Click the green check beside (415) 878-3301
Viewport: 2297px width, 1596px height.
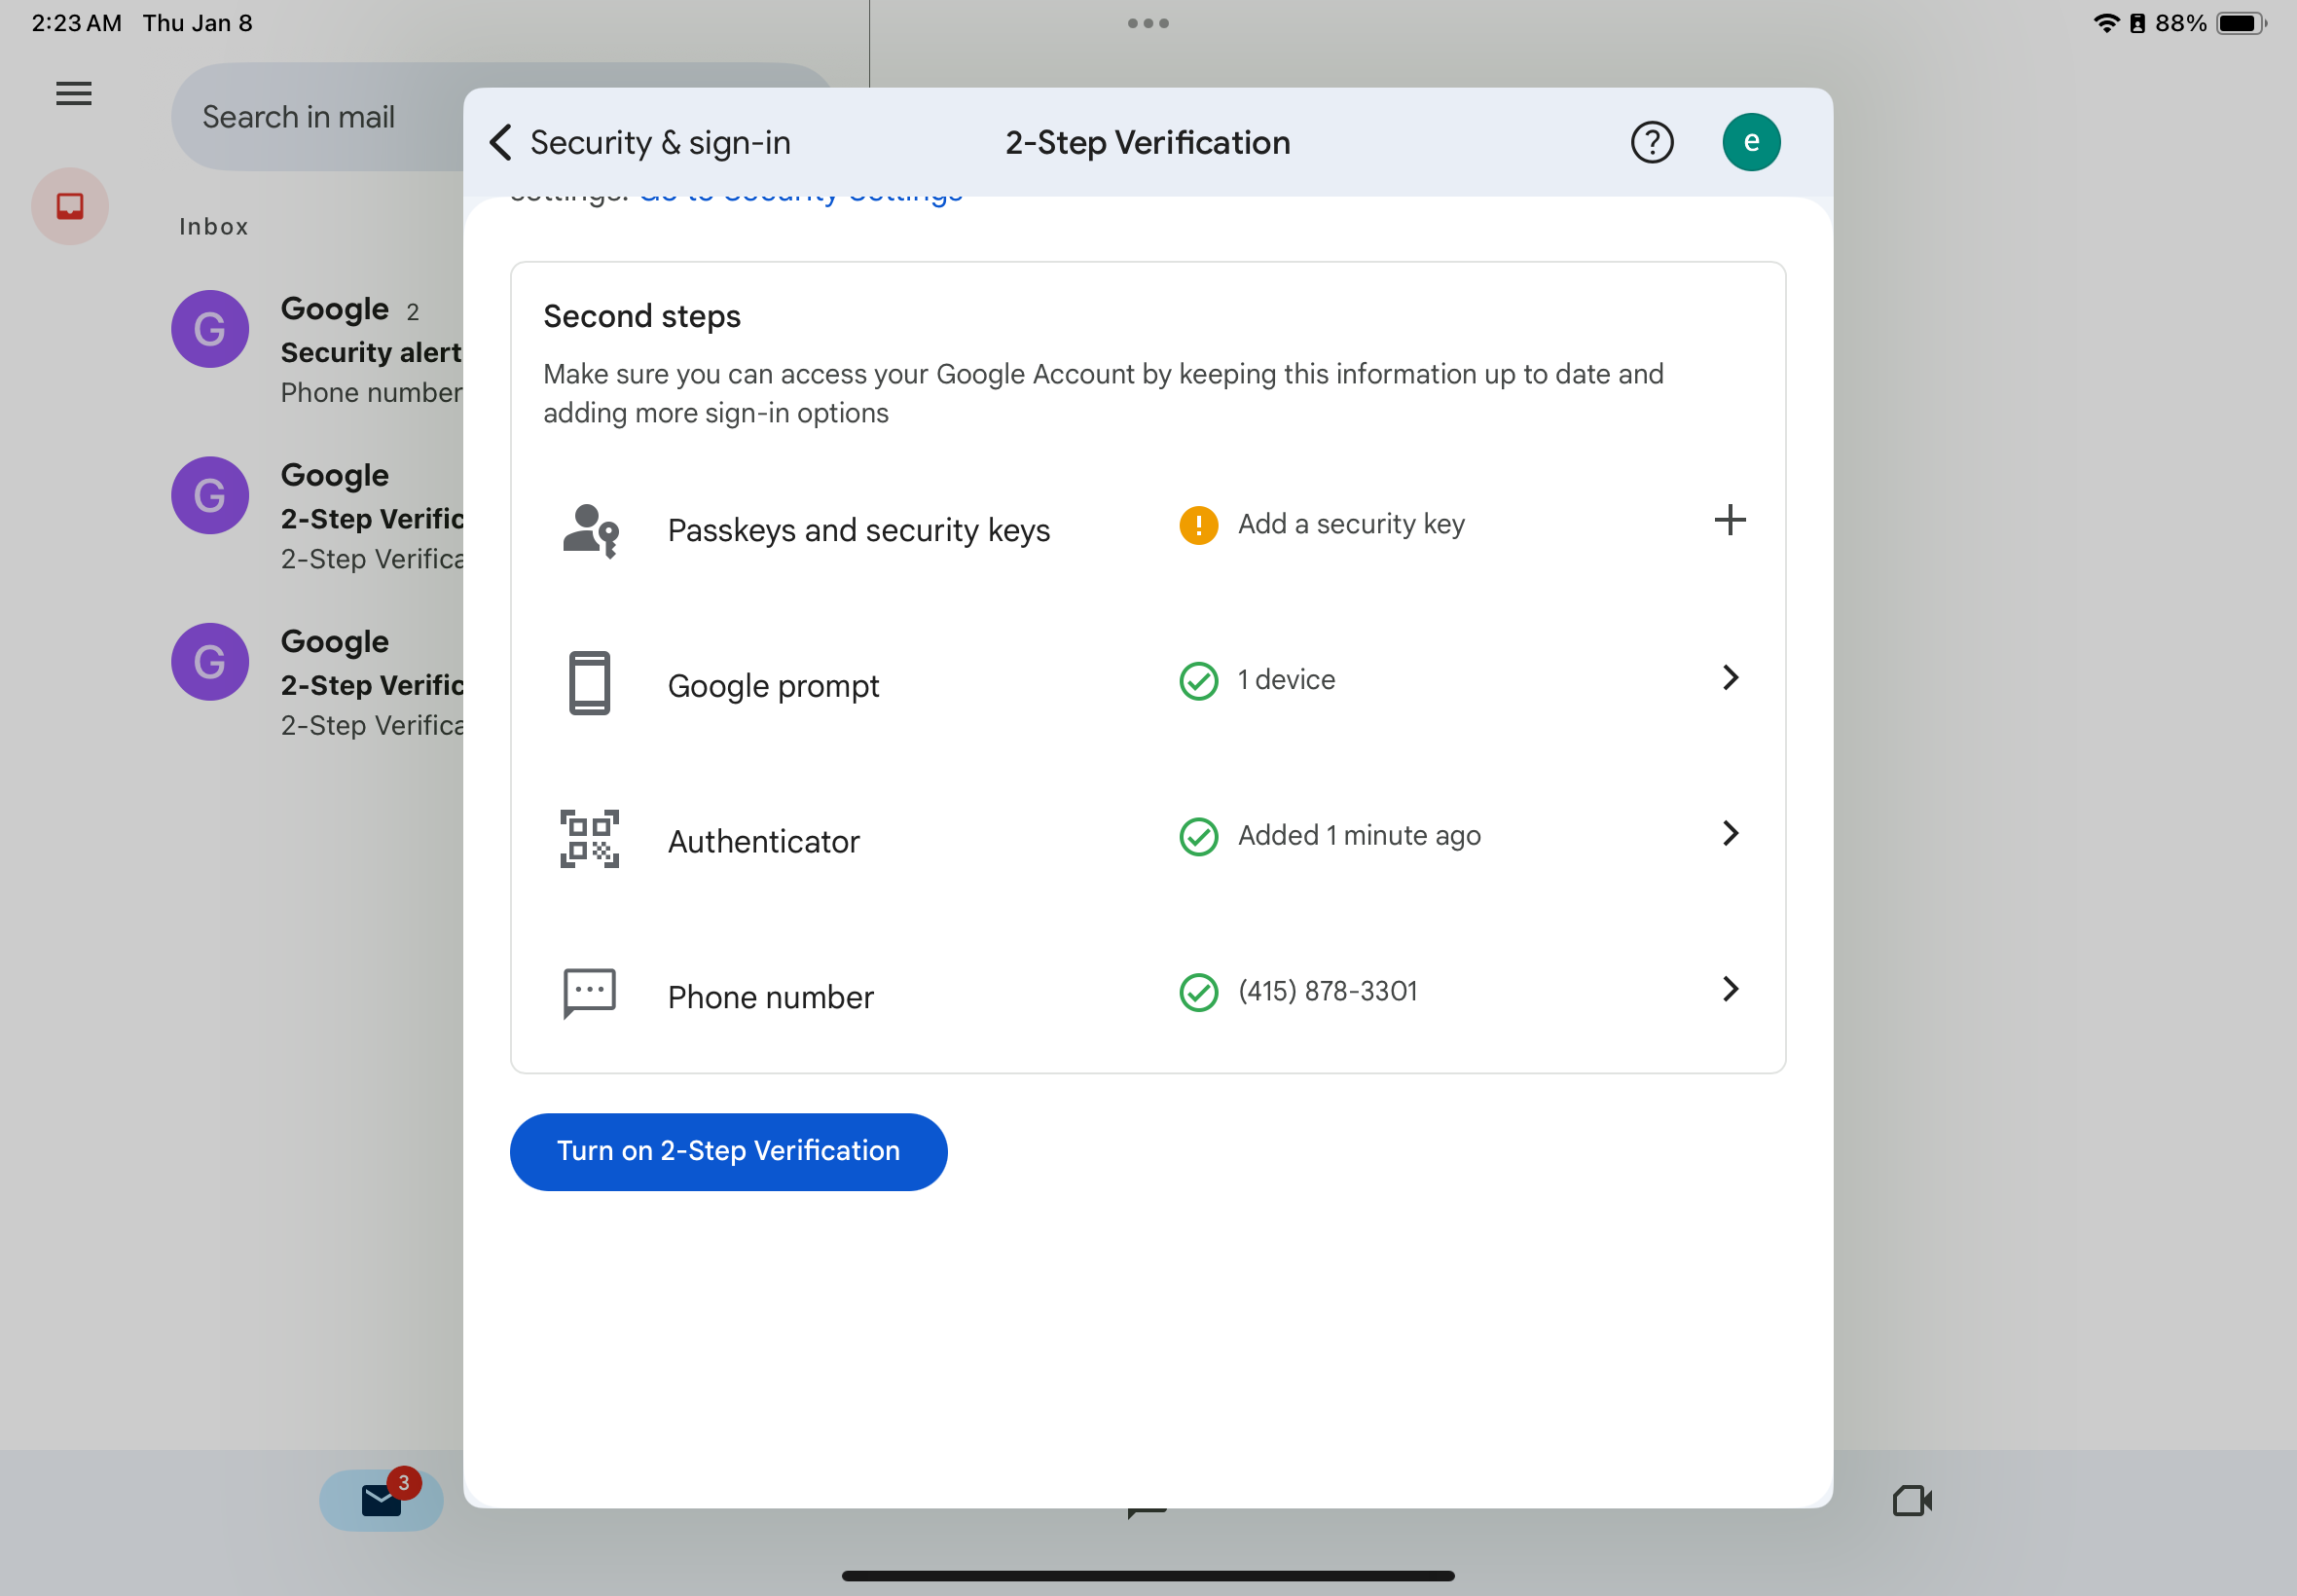tap(1198, 993)
